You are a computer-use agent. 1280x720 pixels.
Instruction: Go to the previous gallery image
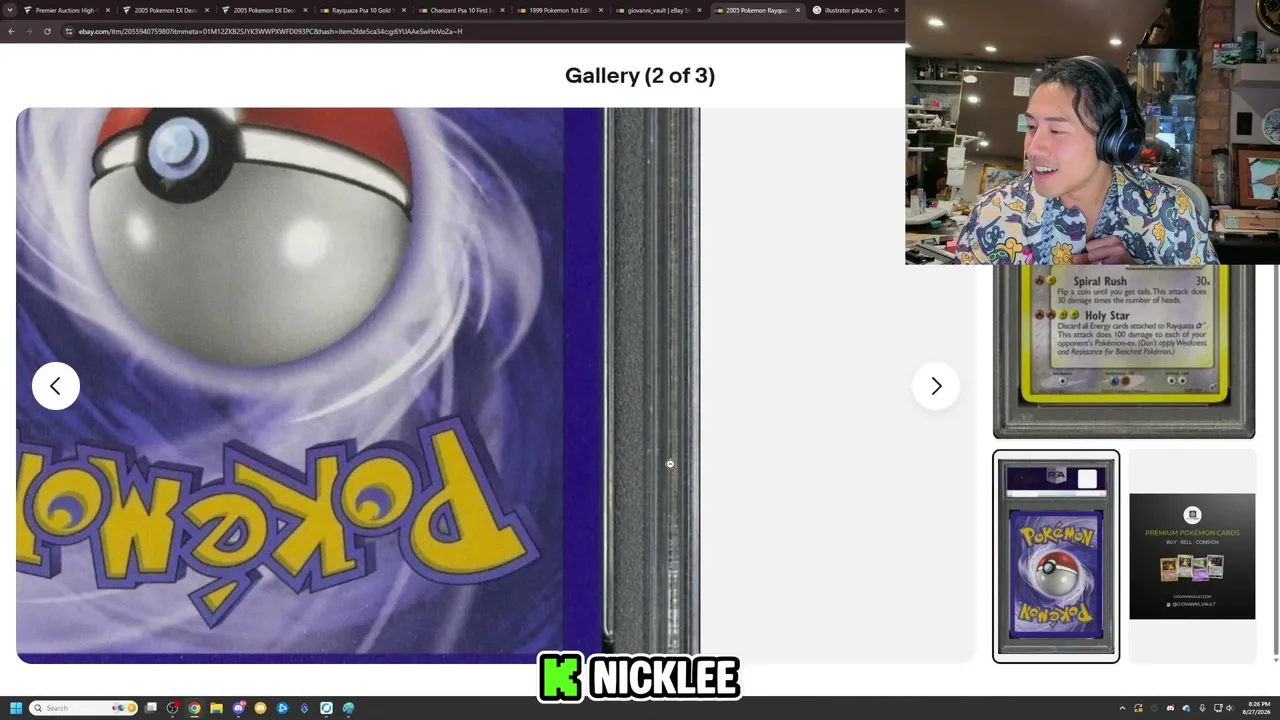point(56,386)
